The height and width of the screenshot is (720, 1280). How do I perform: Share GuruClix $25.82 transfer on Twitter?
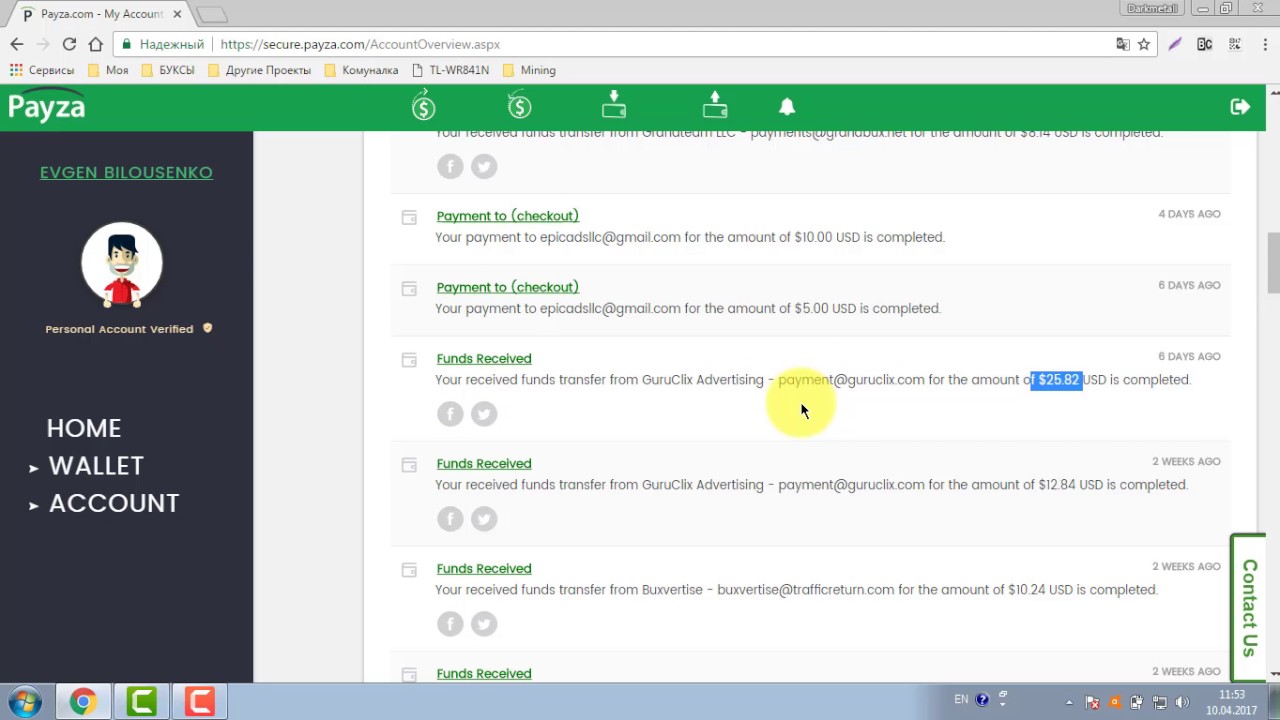point(484,414)
